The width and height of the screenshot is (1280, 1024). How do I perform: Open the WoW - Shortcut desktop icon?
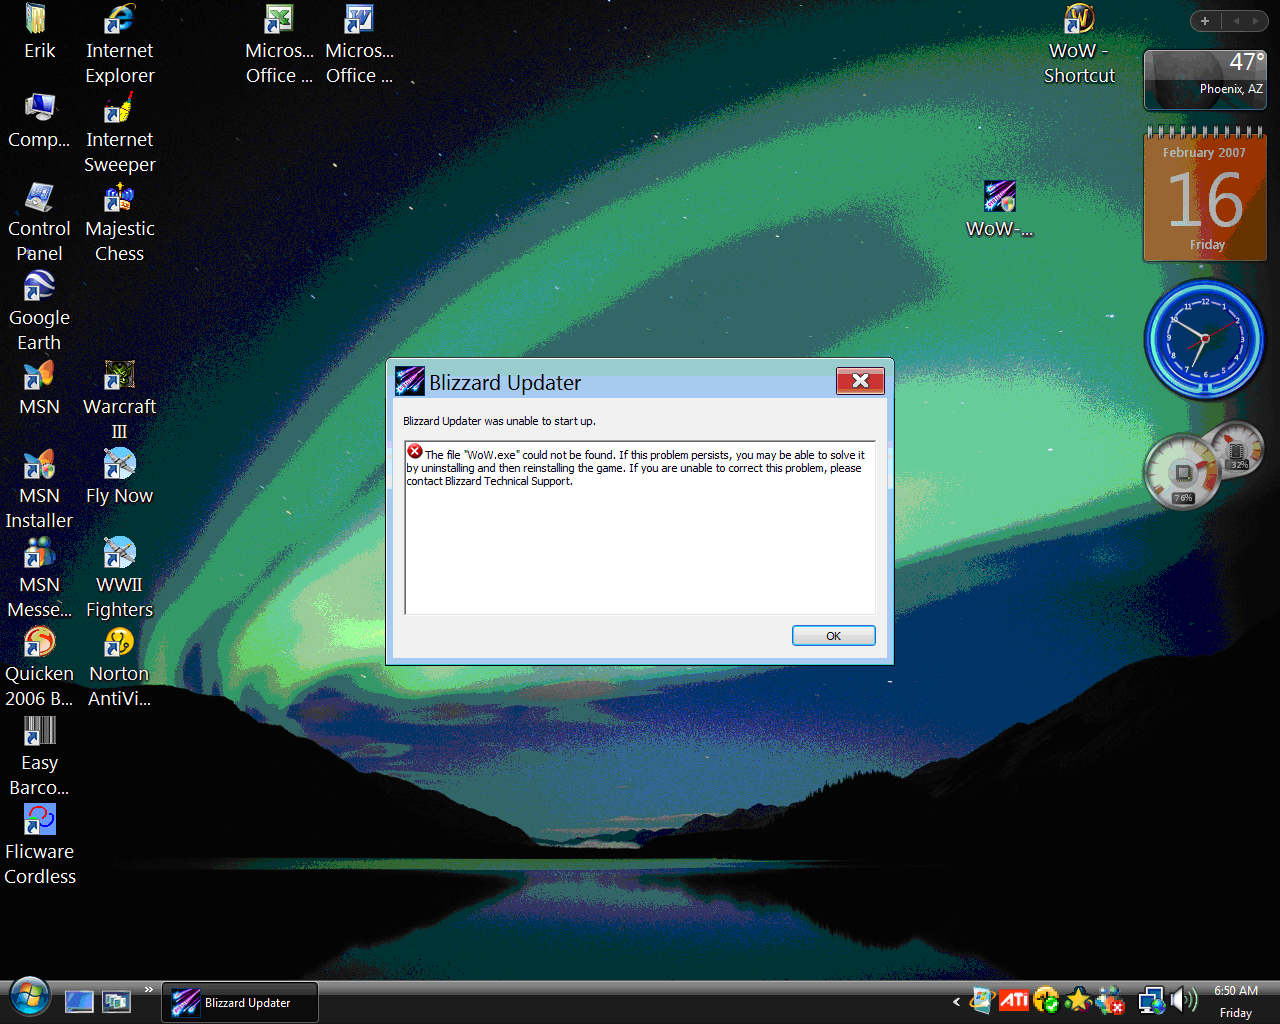pos(1079,20)
